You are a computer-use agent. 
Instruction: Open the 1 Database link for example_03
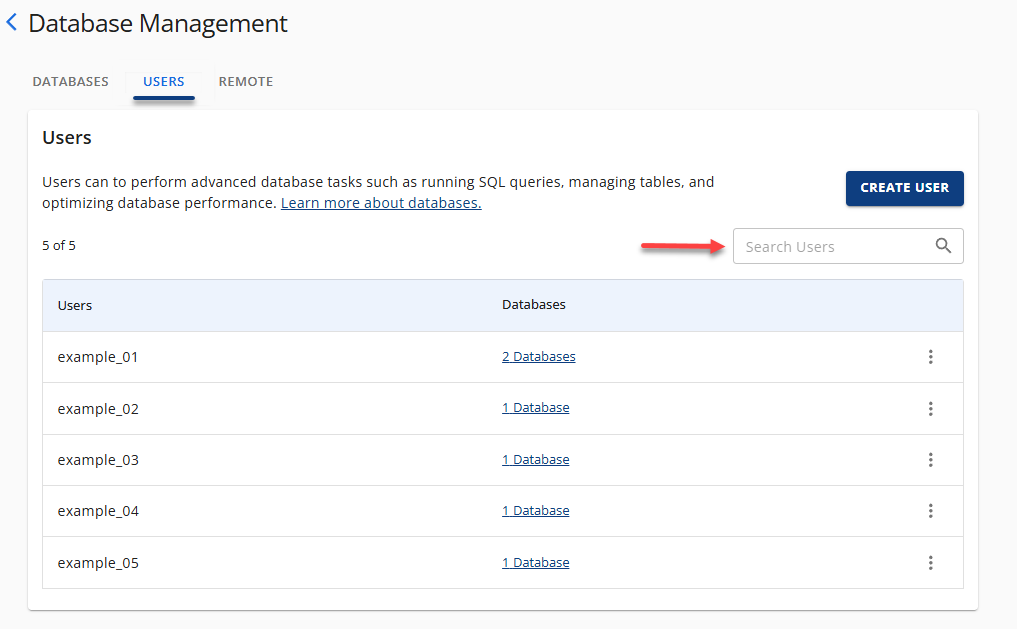click(535, 459)
